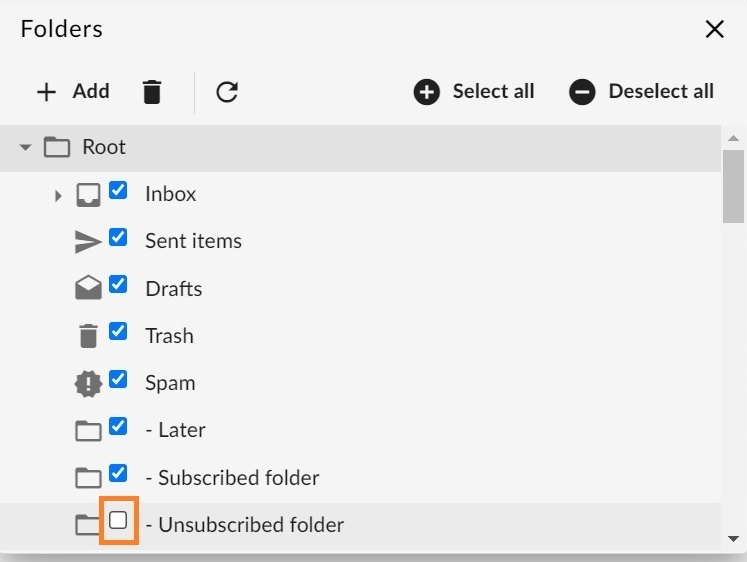The height and width of the screenshot is (562, 747).
Task: Select the Drafts folder label
Action: click(173, 289)
